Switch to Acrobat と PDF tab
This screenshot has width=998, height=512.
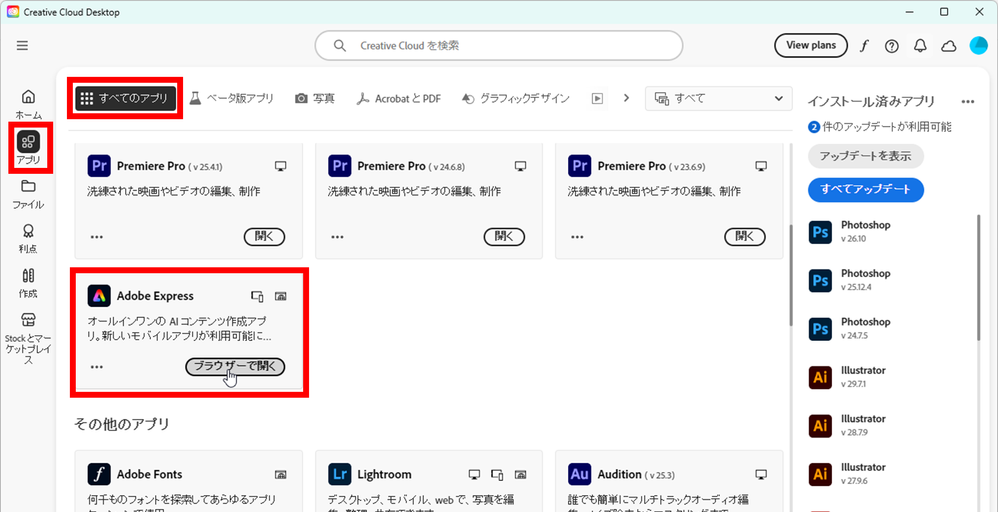(x=398, y=99)
